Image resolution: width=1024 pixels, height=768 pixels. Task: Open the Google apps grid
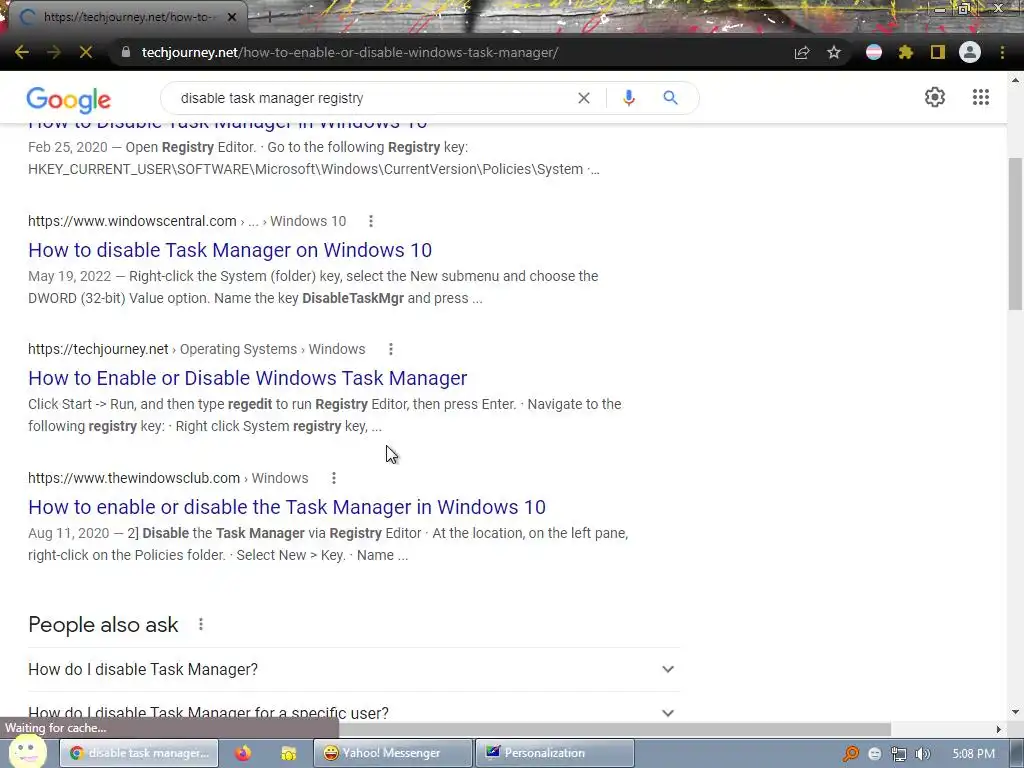(981, 97)
